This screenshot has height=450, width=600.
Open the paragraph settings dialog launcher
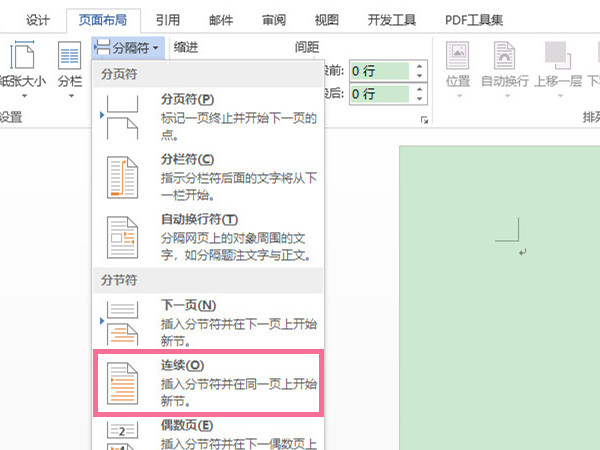(425, 120)
